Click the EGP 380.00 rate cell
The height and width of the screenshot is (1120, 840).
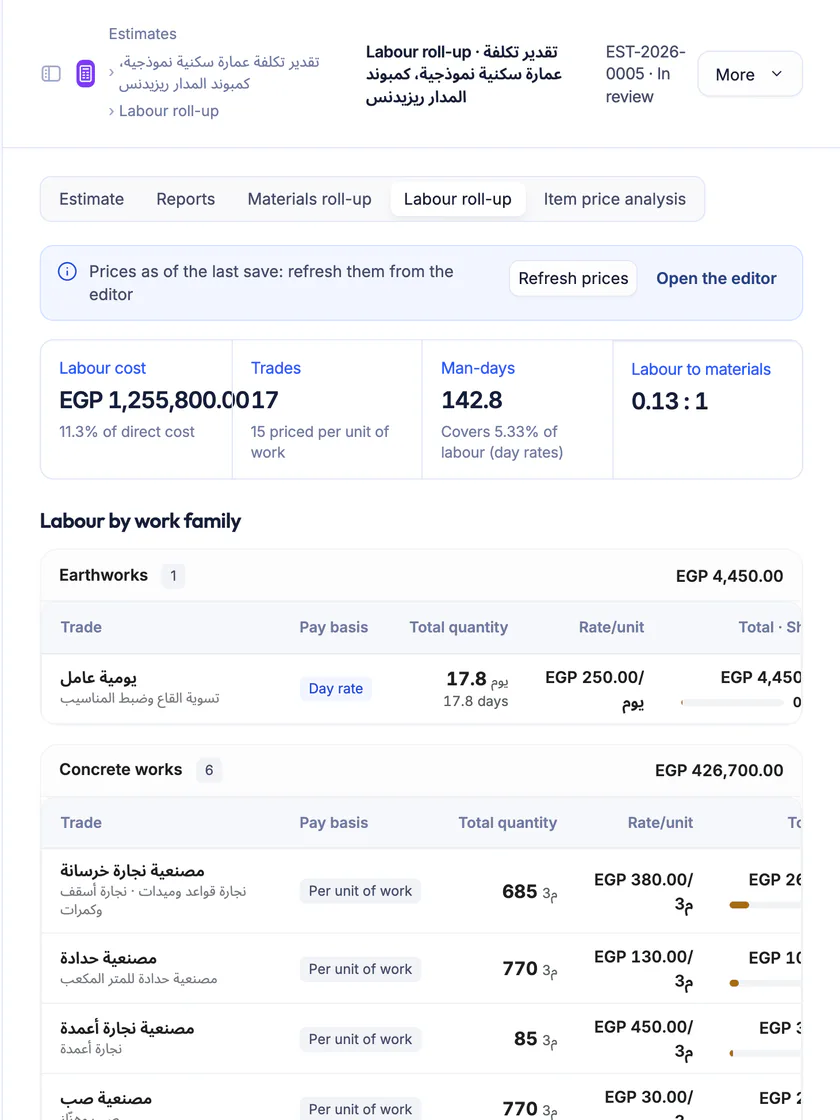click(x=644, y=892)
